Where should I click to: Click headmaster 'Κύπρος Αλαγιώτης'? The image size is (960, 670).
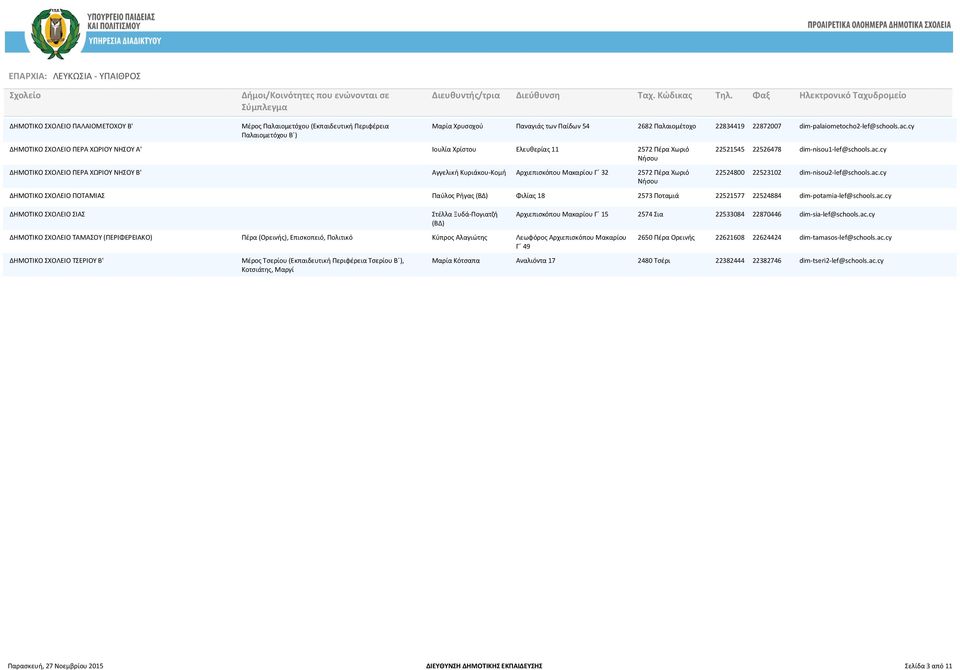pyautogui.click(x=459, y=238)
